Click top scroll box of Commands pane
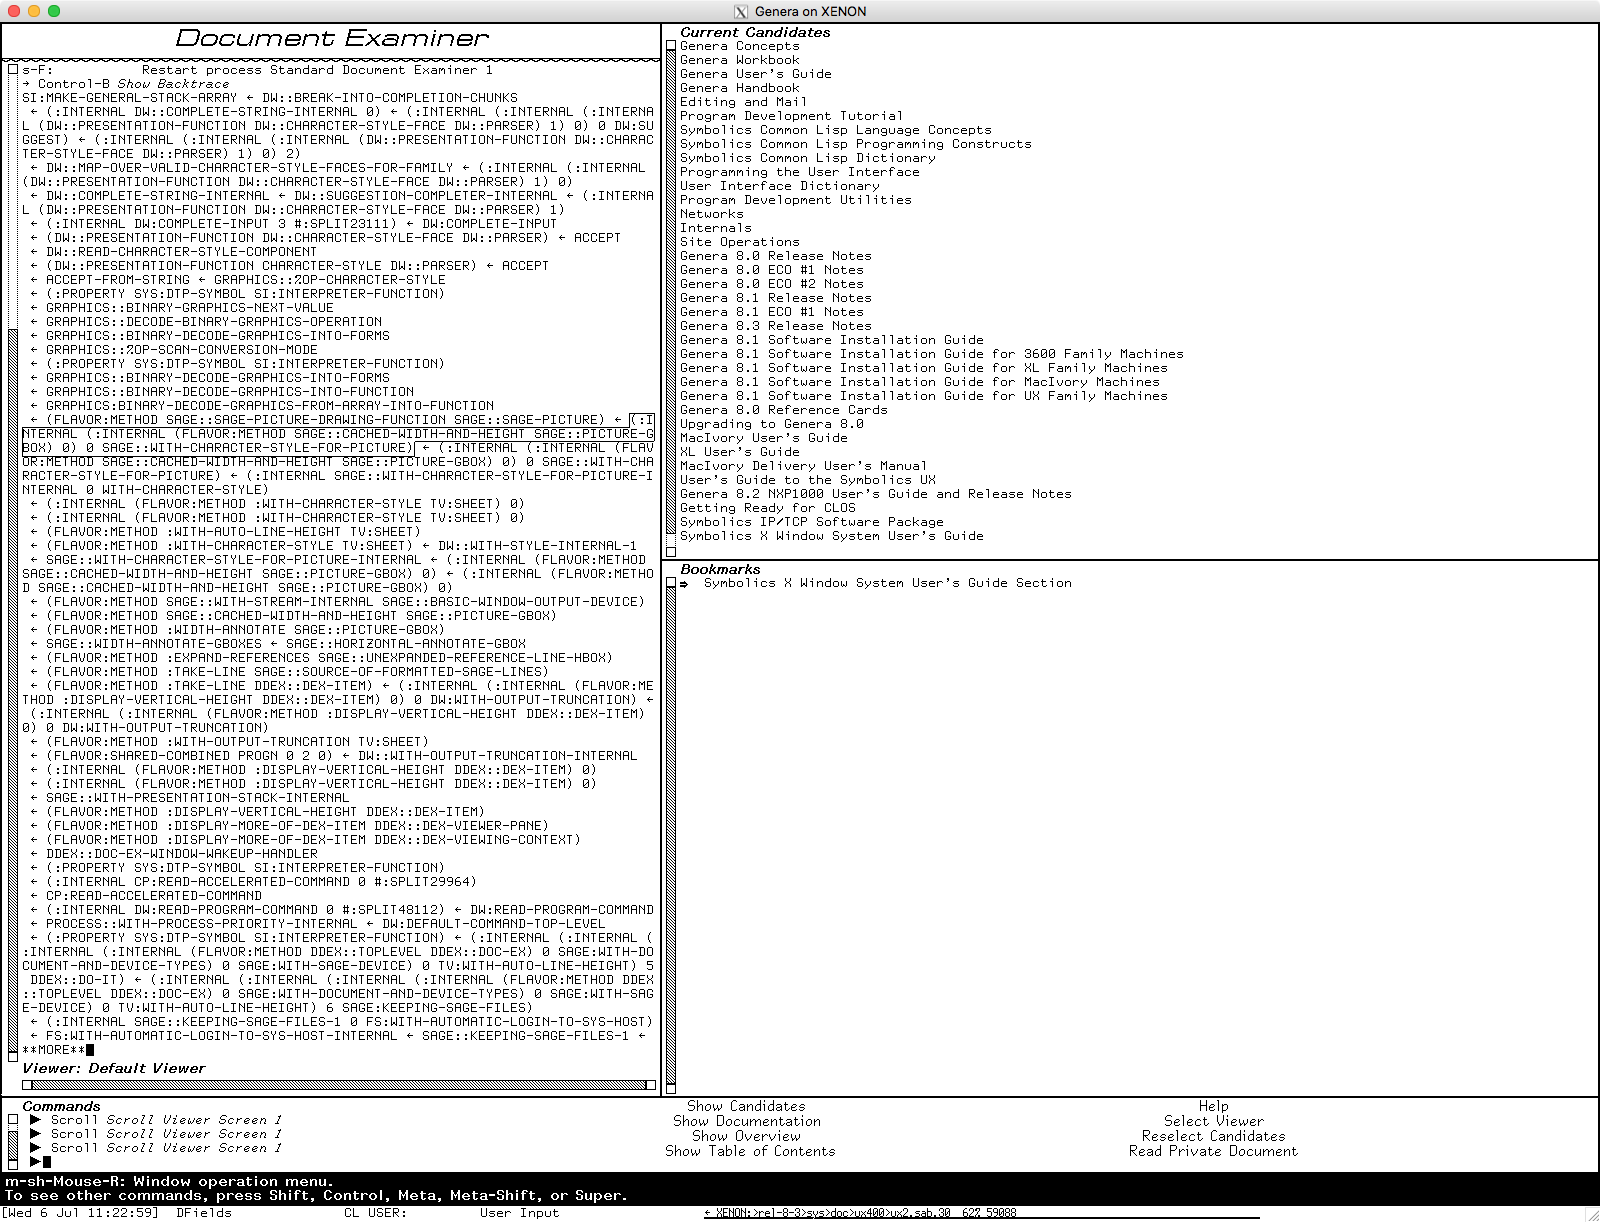This screenshot has width=1600, height=1222. click(x=12, y=1120)
